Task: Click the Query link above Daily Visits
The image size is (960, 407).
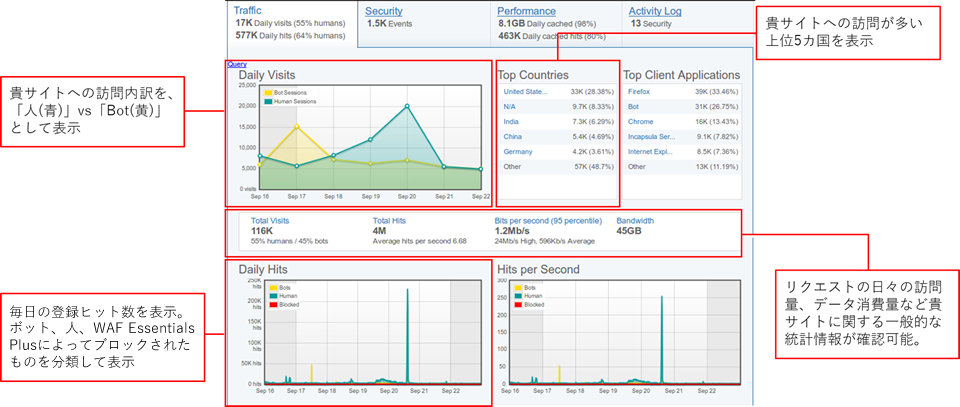Action: point(237,64)
